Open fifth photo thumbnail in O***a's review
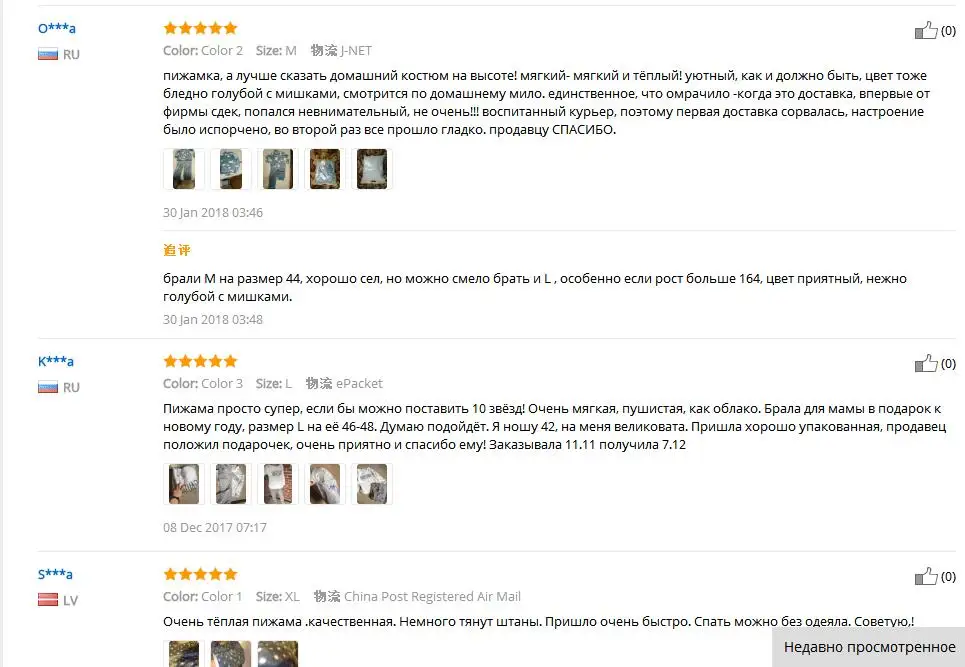Viewport: 965px width, 667px height. [372, 169]
